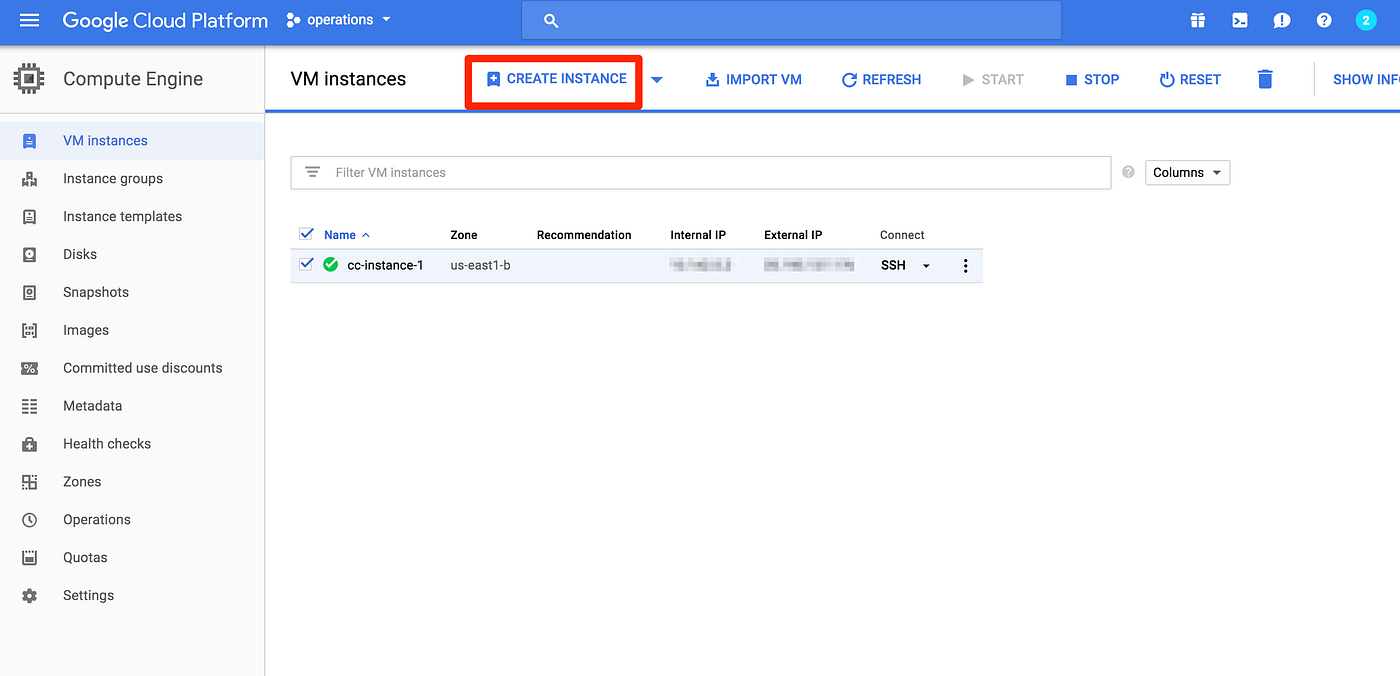Click the filter list icon
1400x676 pixels.
point(312,172)
